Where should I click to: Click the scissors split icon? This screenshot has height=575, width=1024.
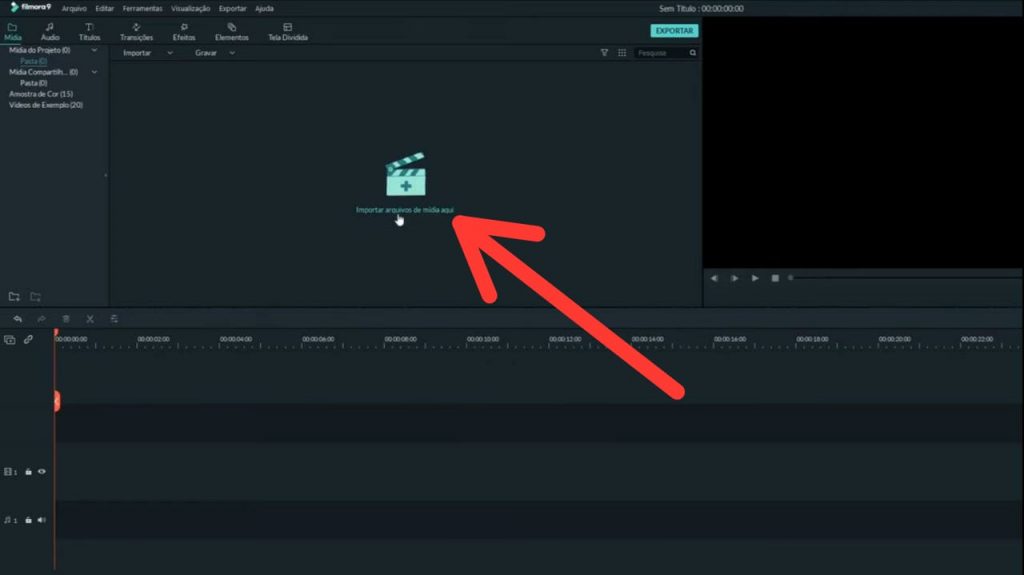click(x=90, y=319)
